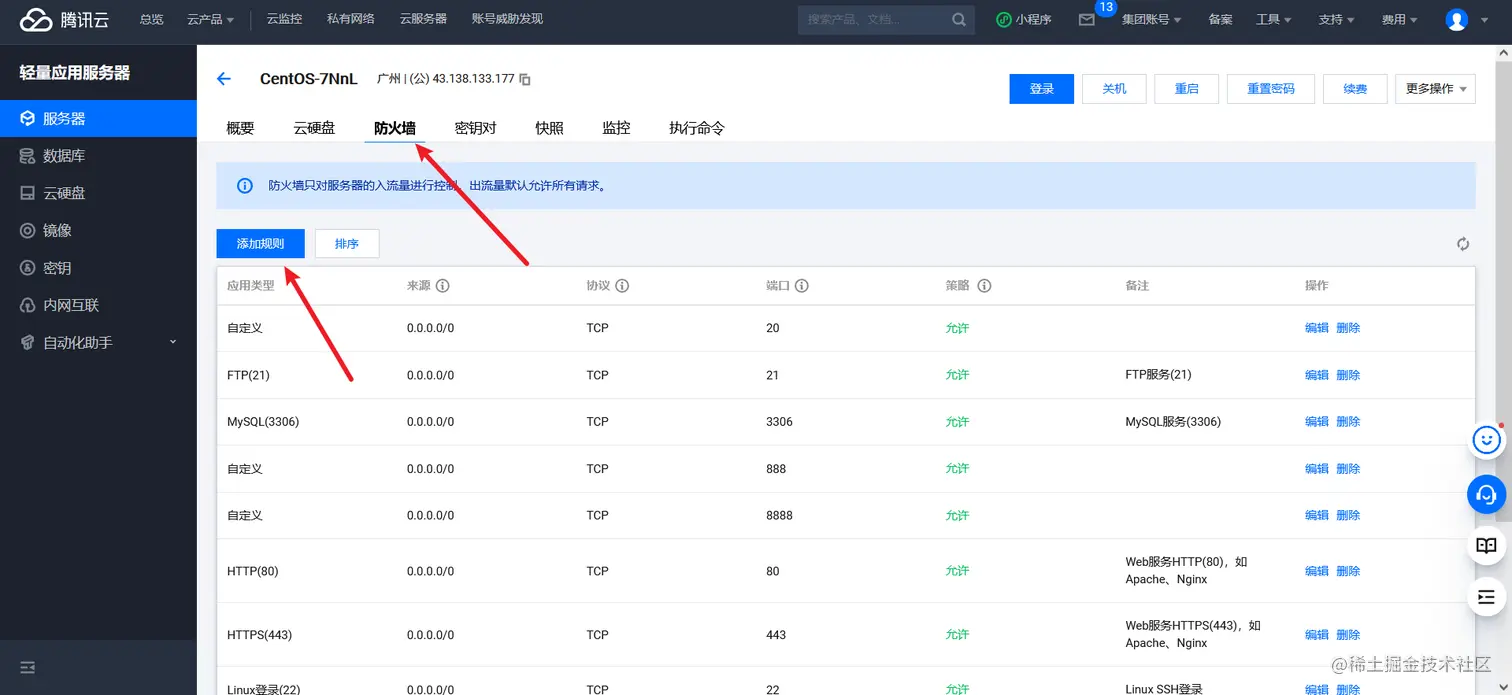1512x695 pixels.
Task: Delete the HTTPS(443) rule
Action: pos(1348,635)
